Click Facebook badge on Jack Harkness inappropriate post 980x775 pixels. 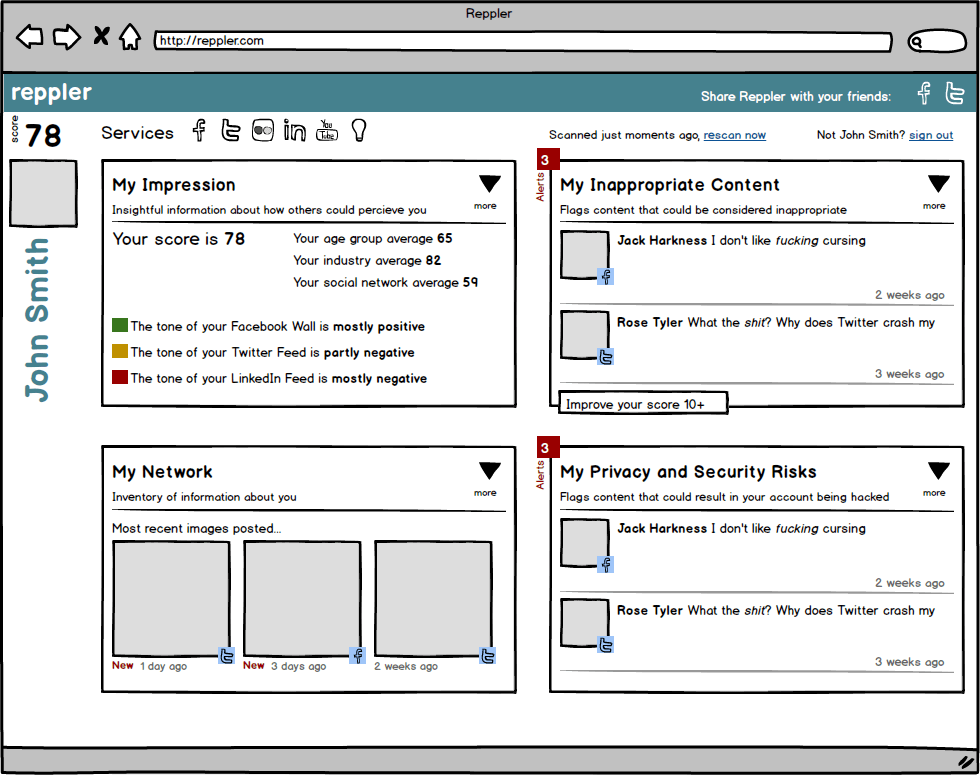(x=606, y=276)
